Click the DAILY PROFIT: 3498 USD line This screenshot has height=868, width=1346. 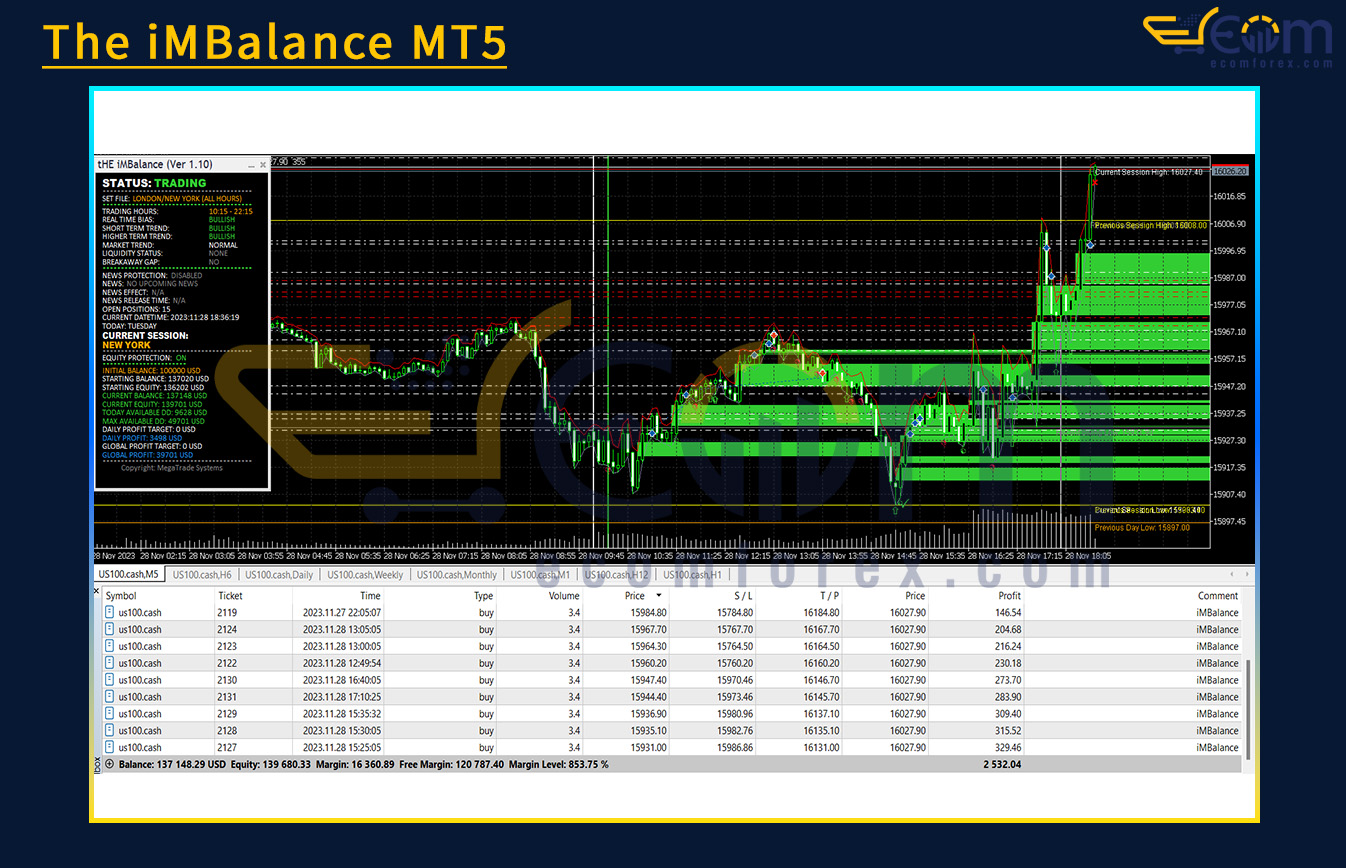[x=142, y=438]
